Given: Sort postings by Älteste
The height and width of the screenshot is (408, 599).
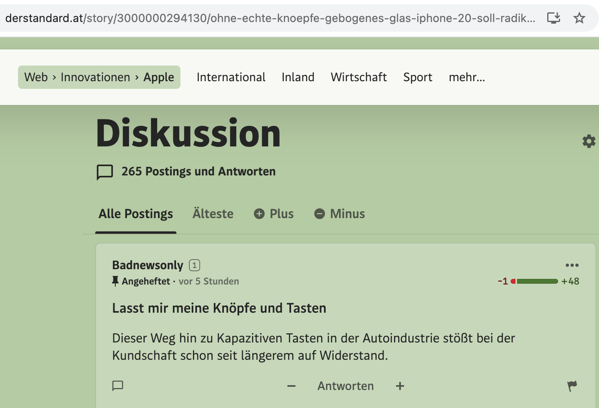Looking at the screenshot, I should click(x=213, y=214).
